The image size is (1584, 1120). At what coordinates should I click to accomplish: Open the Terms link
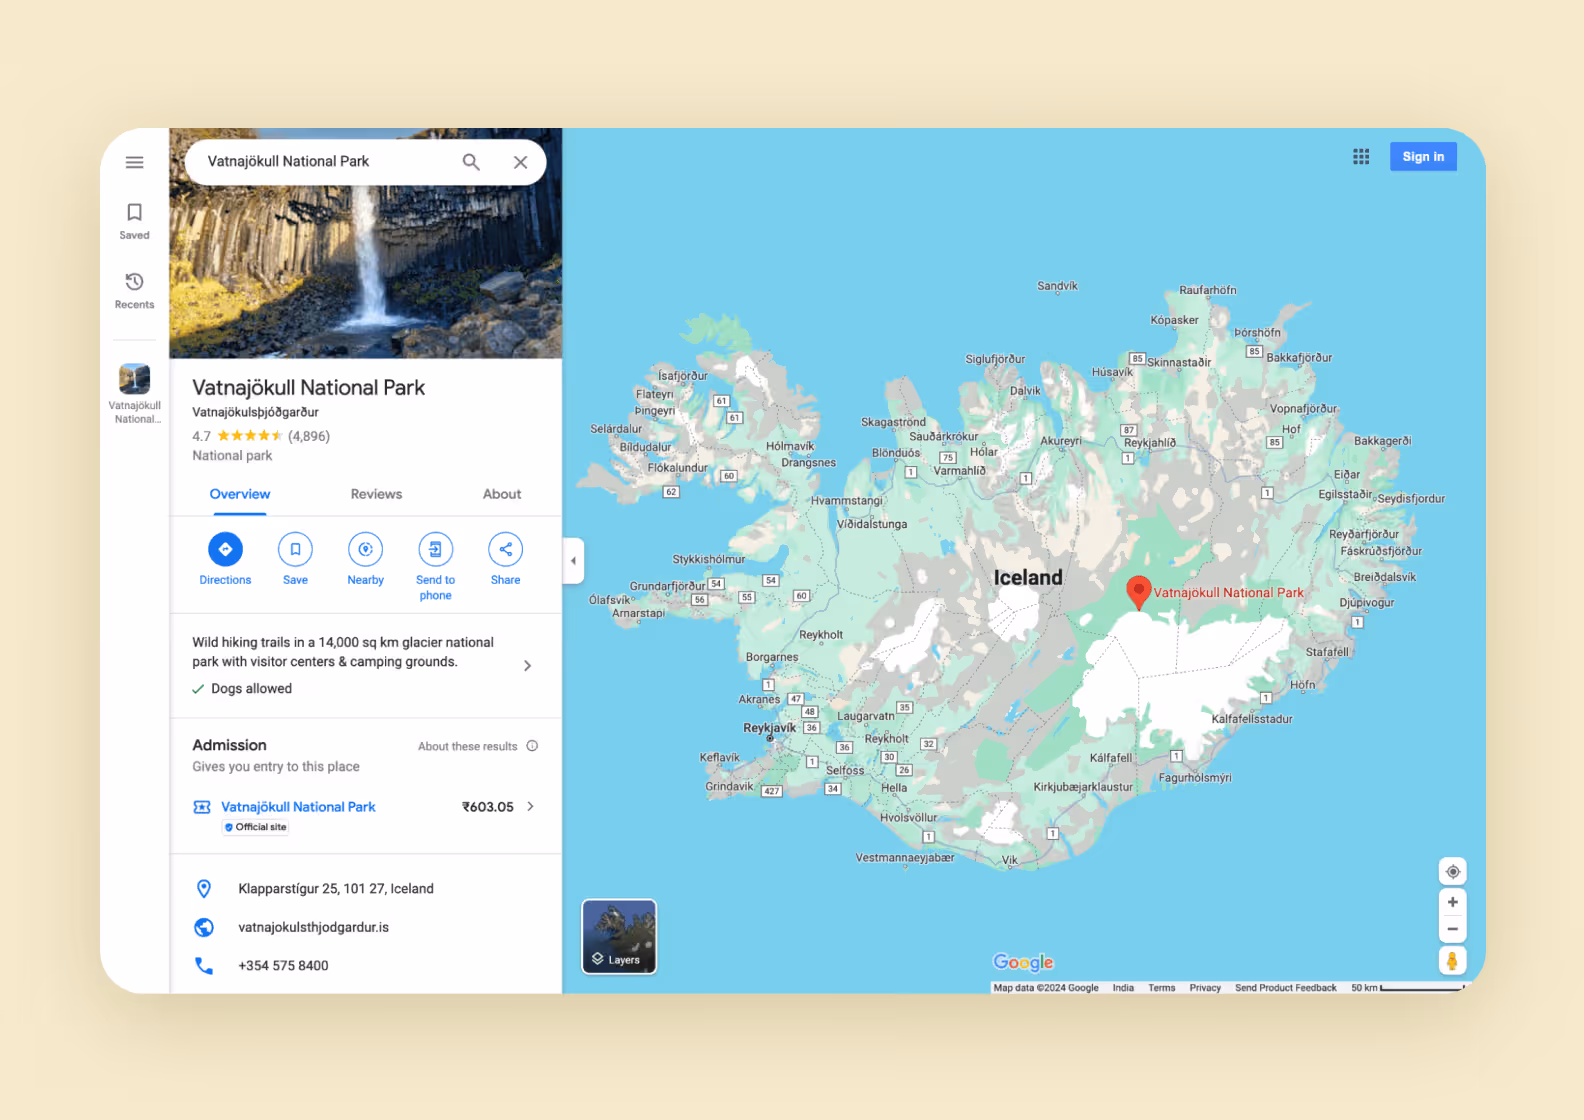pyautogui.click(x=1162, y=988)
